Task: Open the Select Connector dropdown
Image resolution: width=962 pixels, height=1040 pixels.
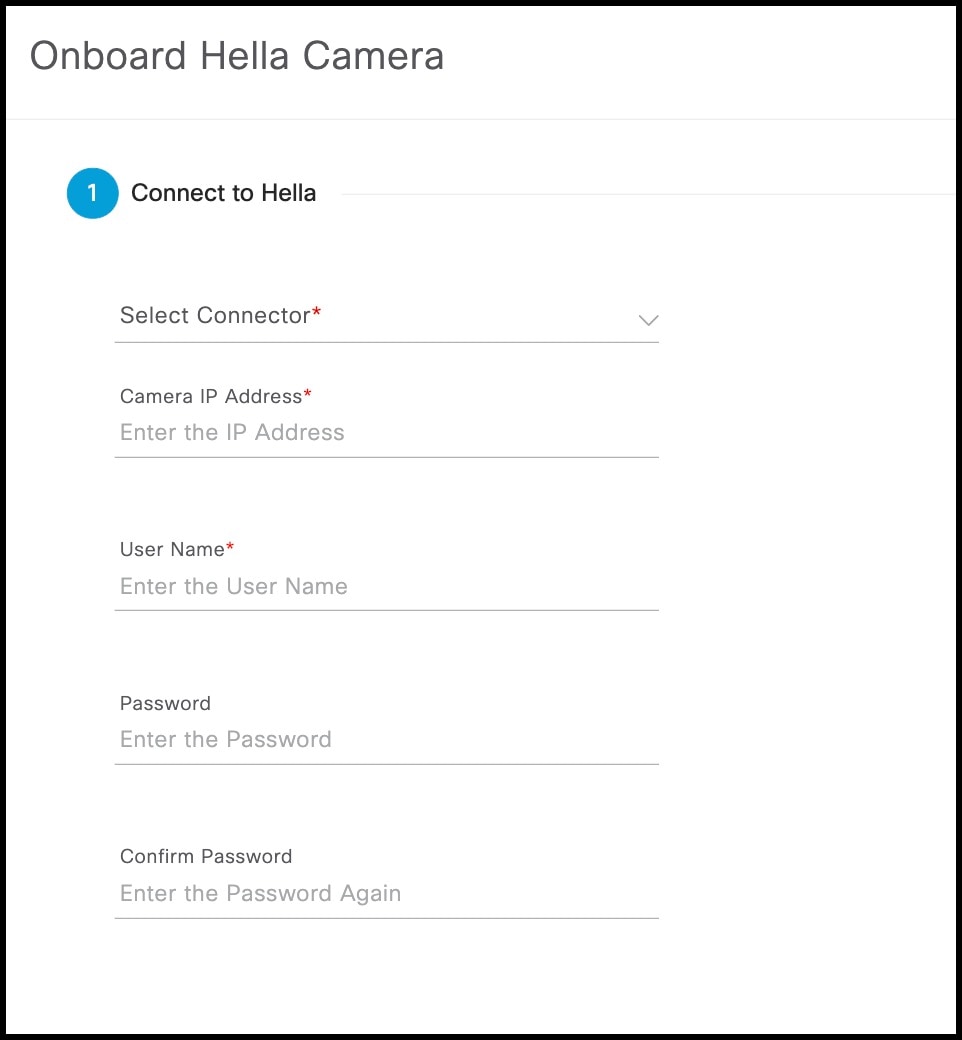Action: tap(388, 320)
